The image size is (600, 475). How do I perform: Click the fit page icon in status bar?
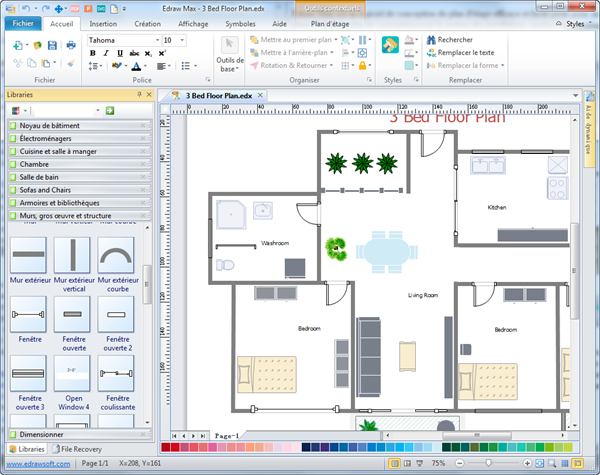point(540,463)
